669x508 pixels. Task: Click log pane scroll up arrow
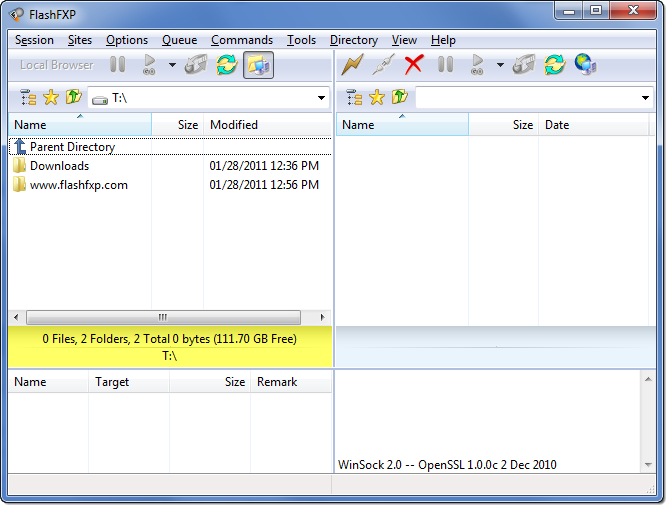(648, 379)
